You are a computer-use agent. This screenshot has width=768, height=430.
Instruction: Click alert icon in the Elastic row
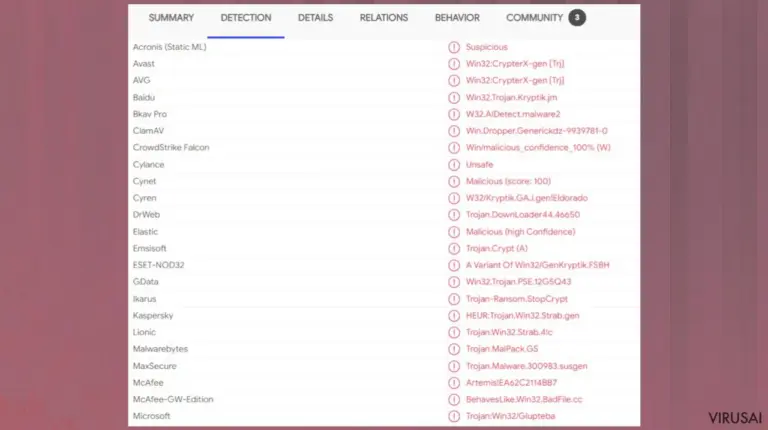point(454,232)
